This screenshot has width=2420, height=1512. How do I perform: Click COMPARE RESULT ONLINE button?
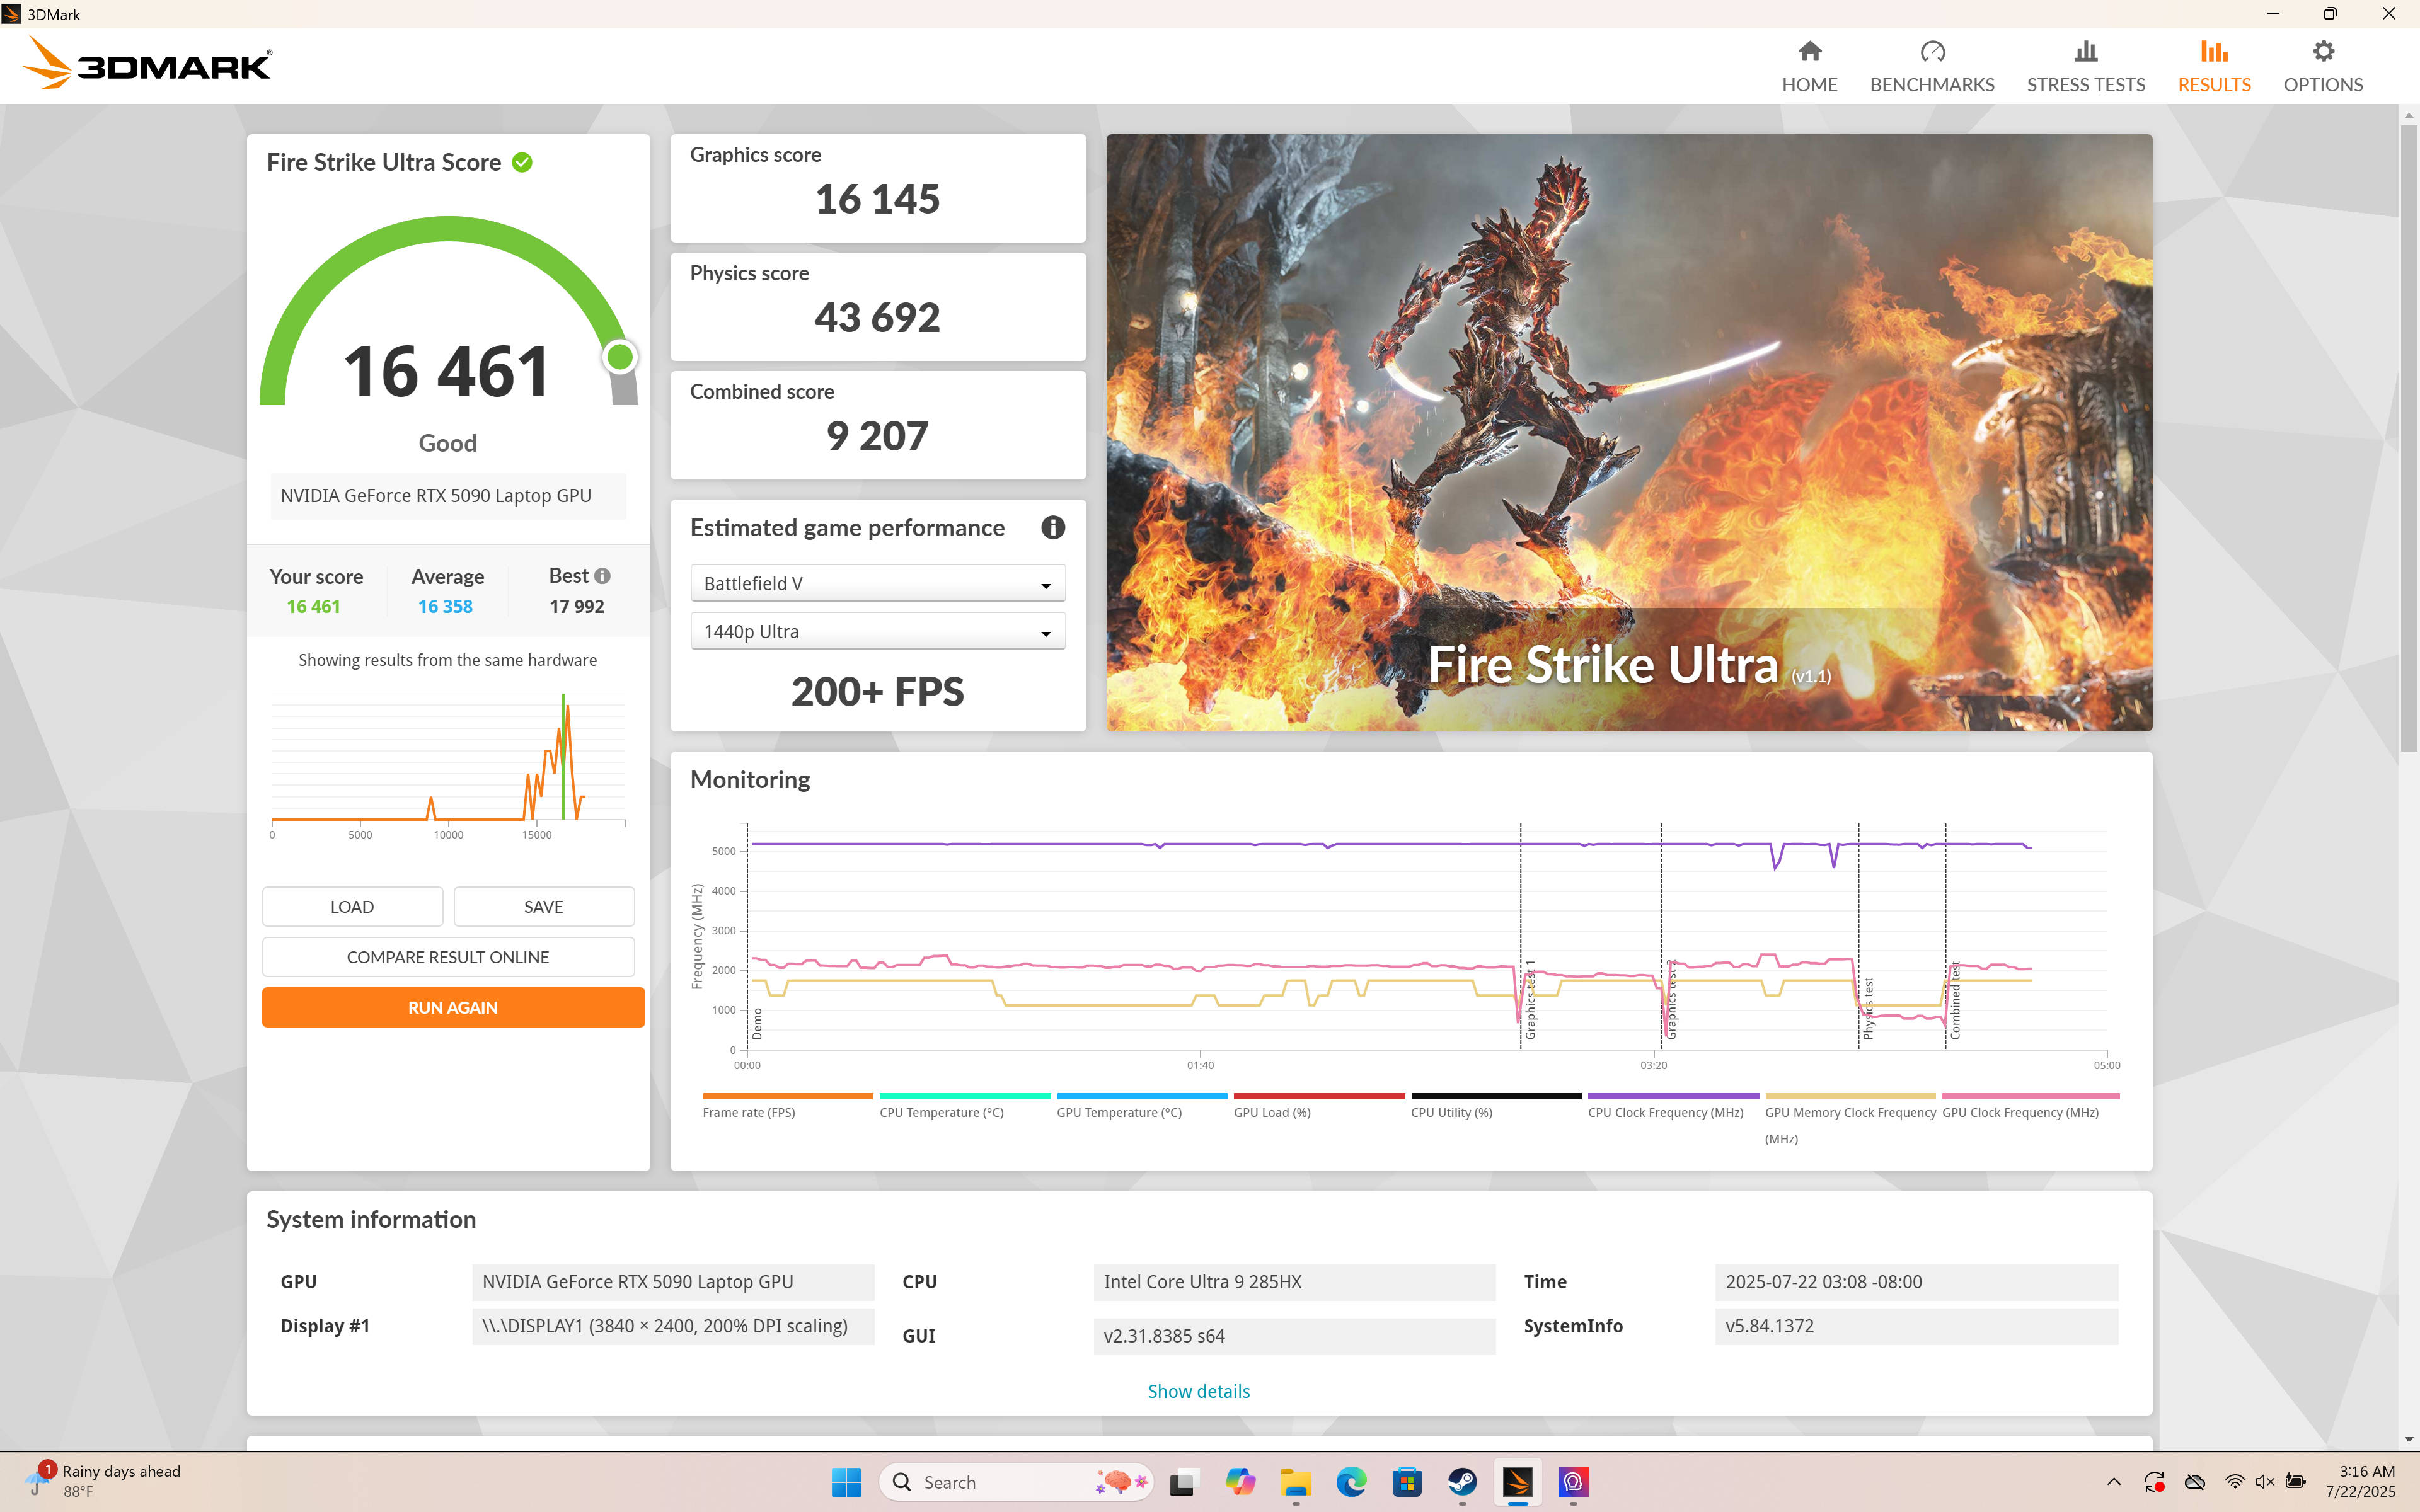tap(448, 957)
